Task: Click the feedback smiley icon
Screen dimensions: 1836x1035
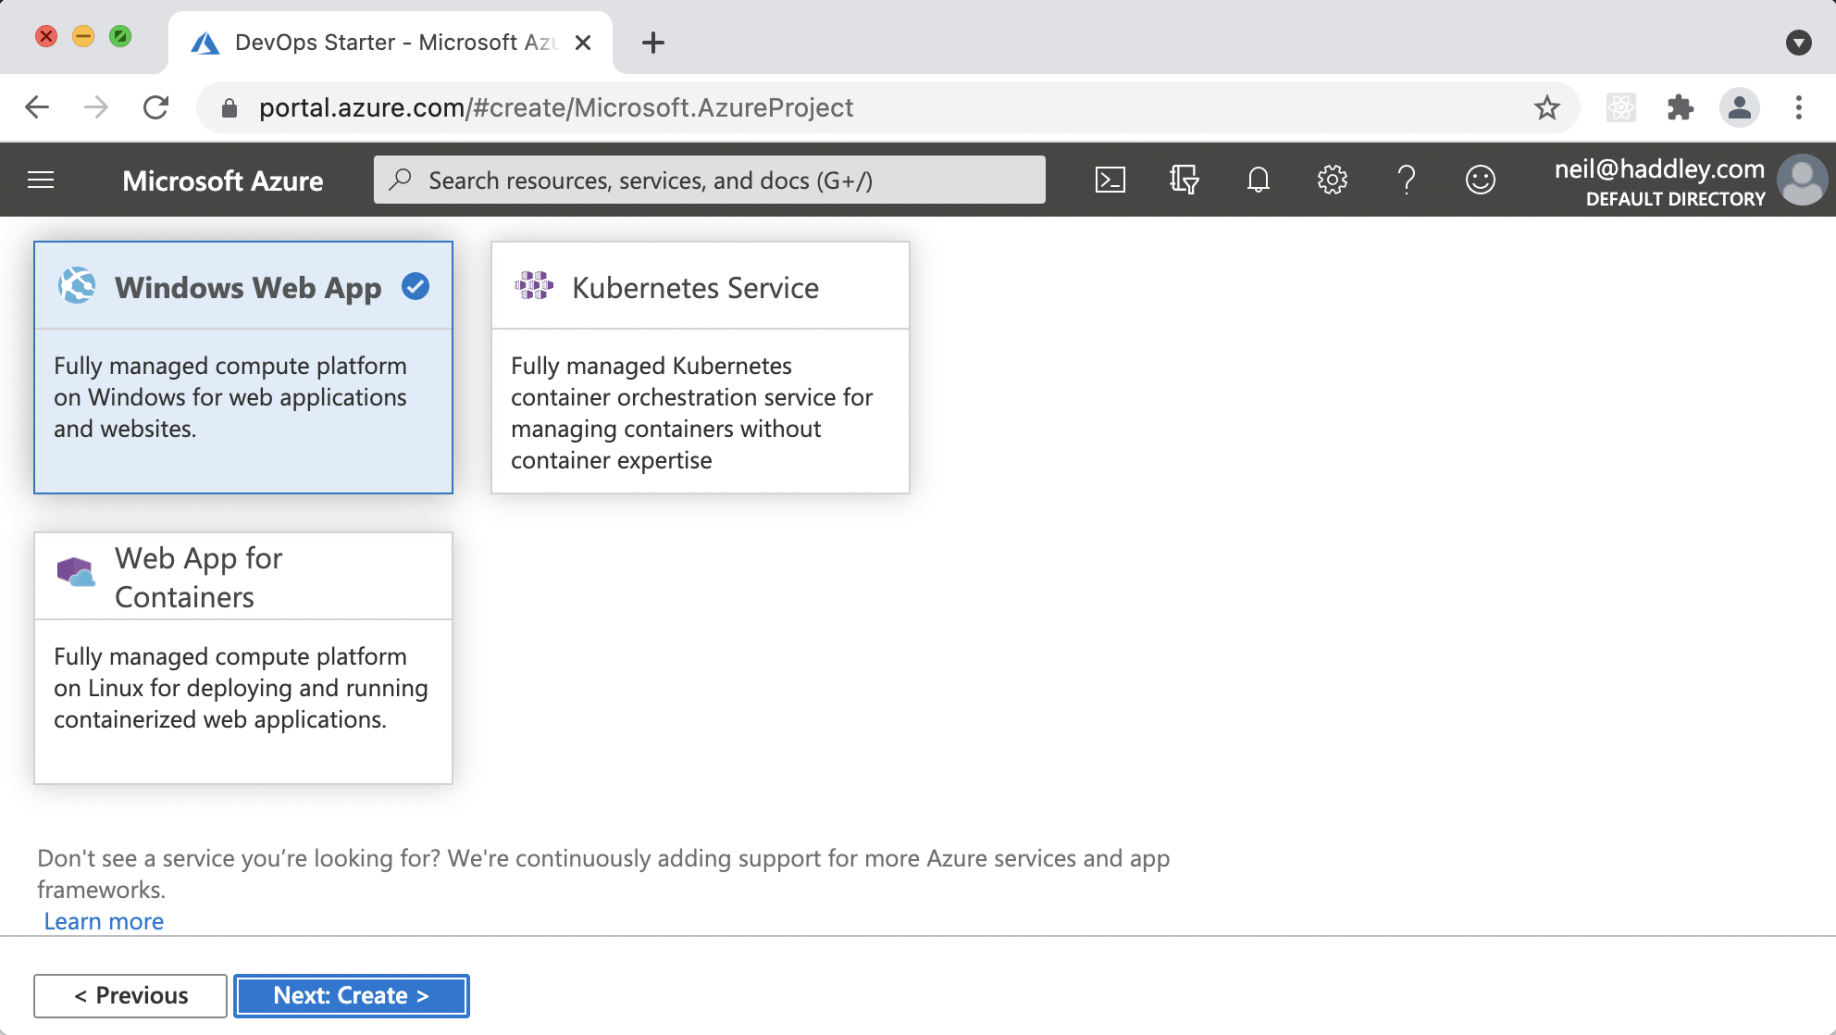Action: tap(1480, 180)
